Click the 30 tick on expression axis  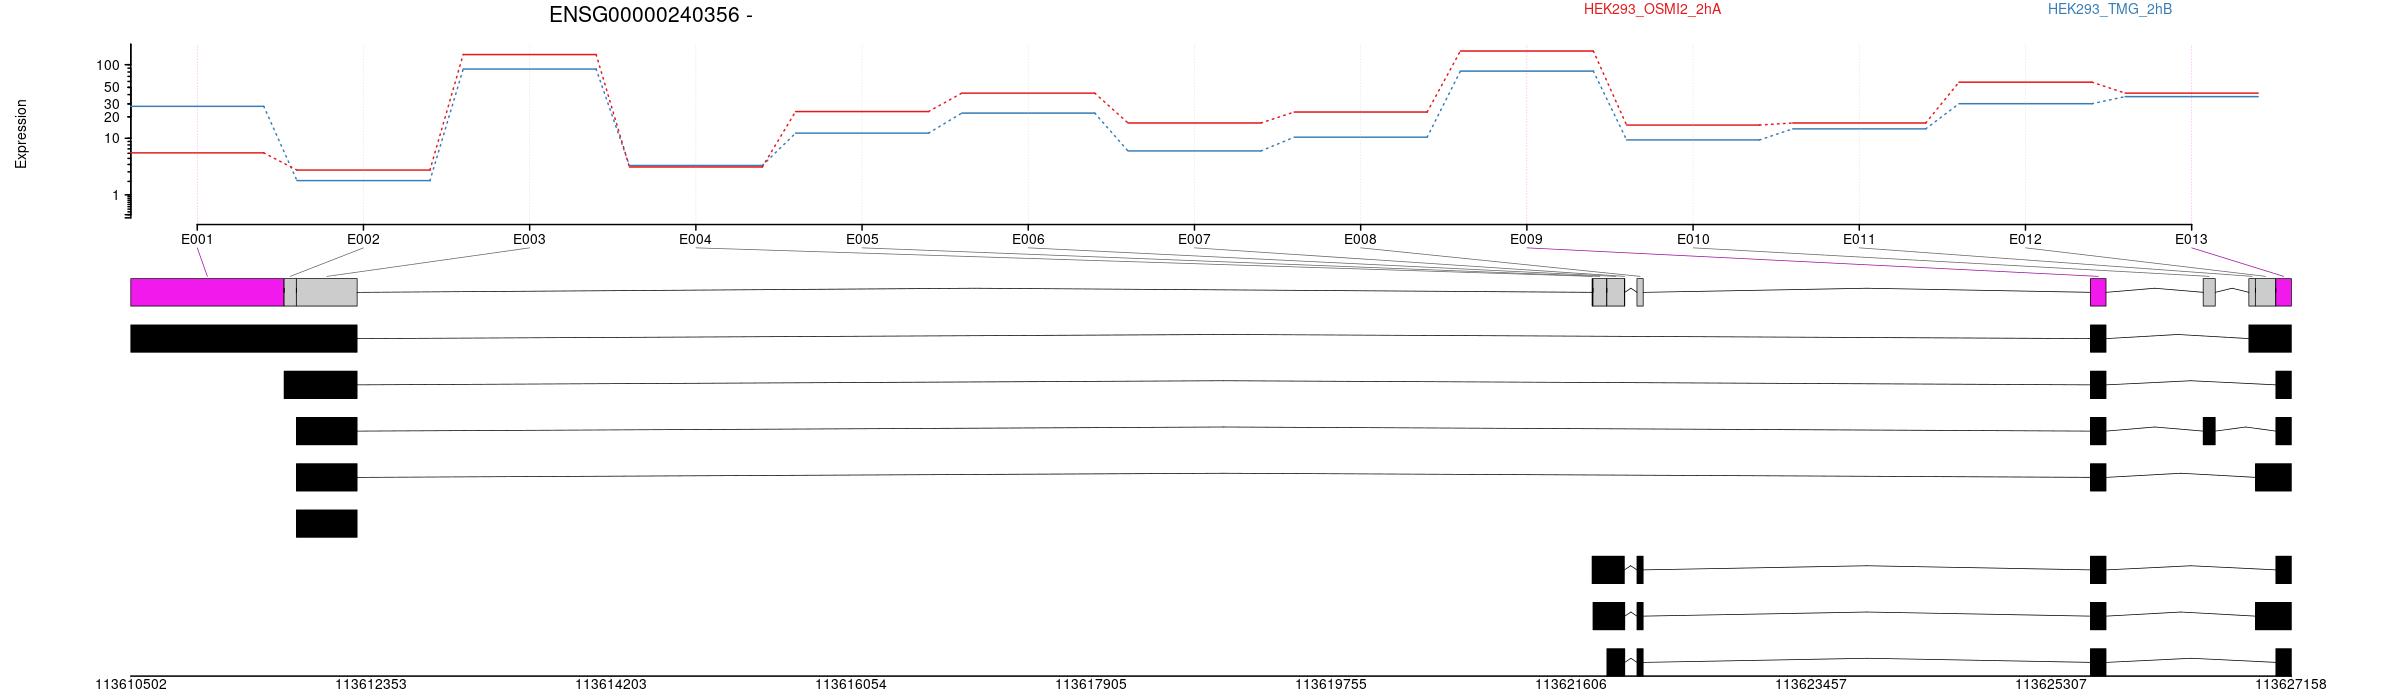tap(112, 104)
